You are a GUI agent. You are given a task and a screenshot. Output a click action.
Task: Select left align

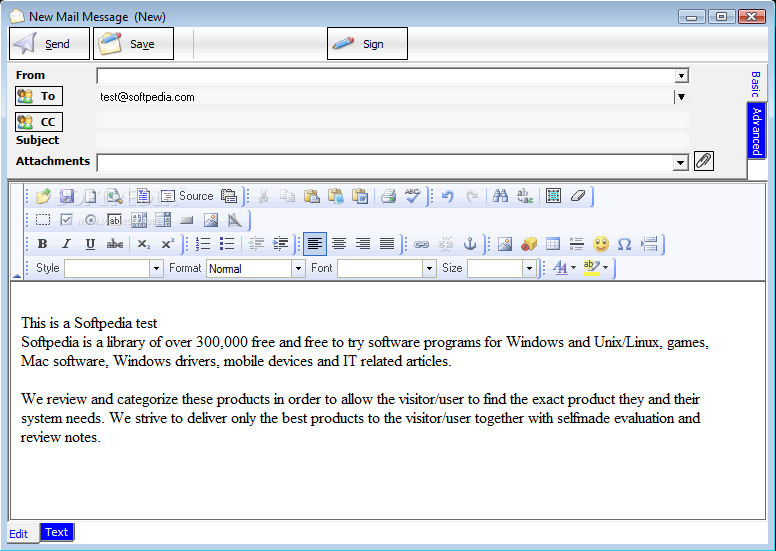click(315, 244)
